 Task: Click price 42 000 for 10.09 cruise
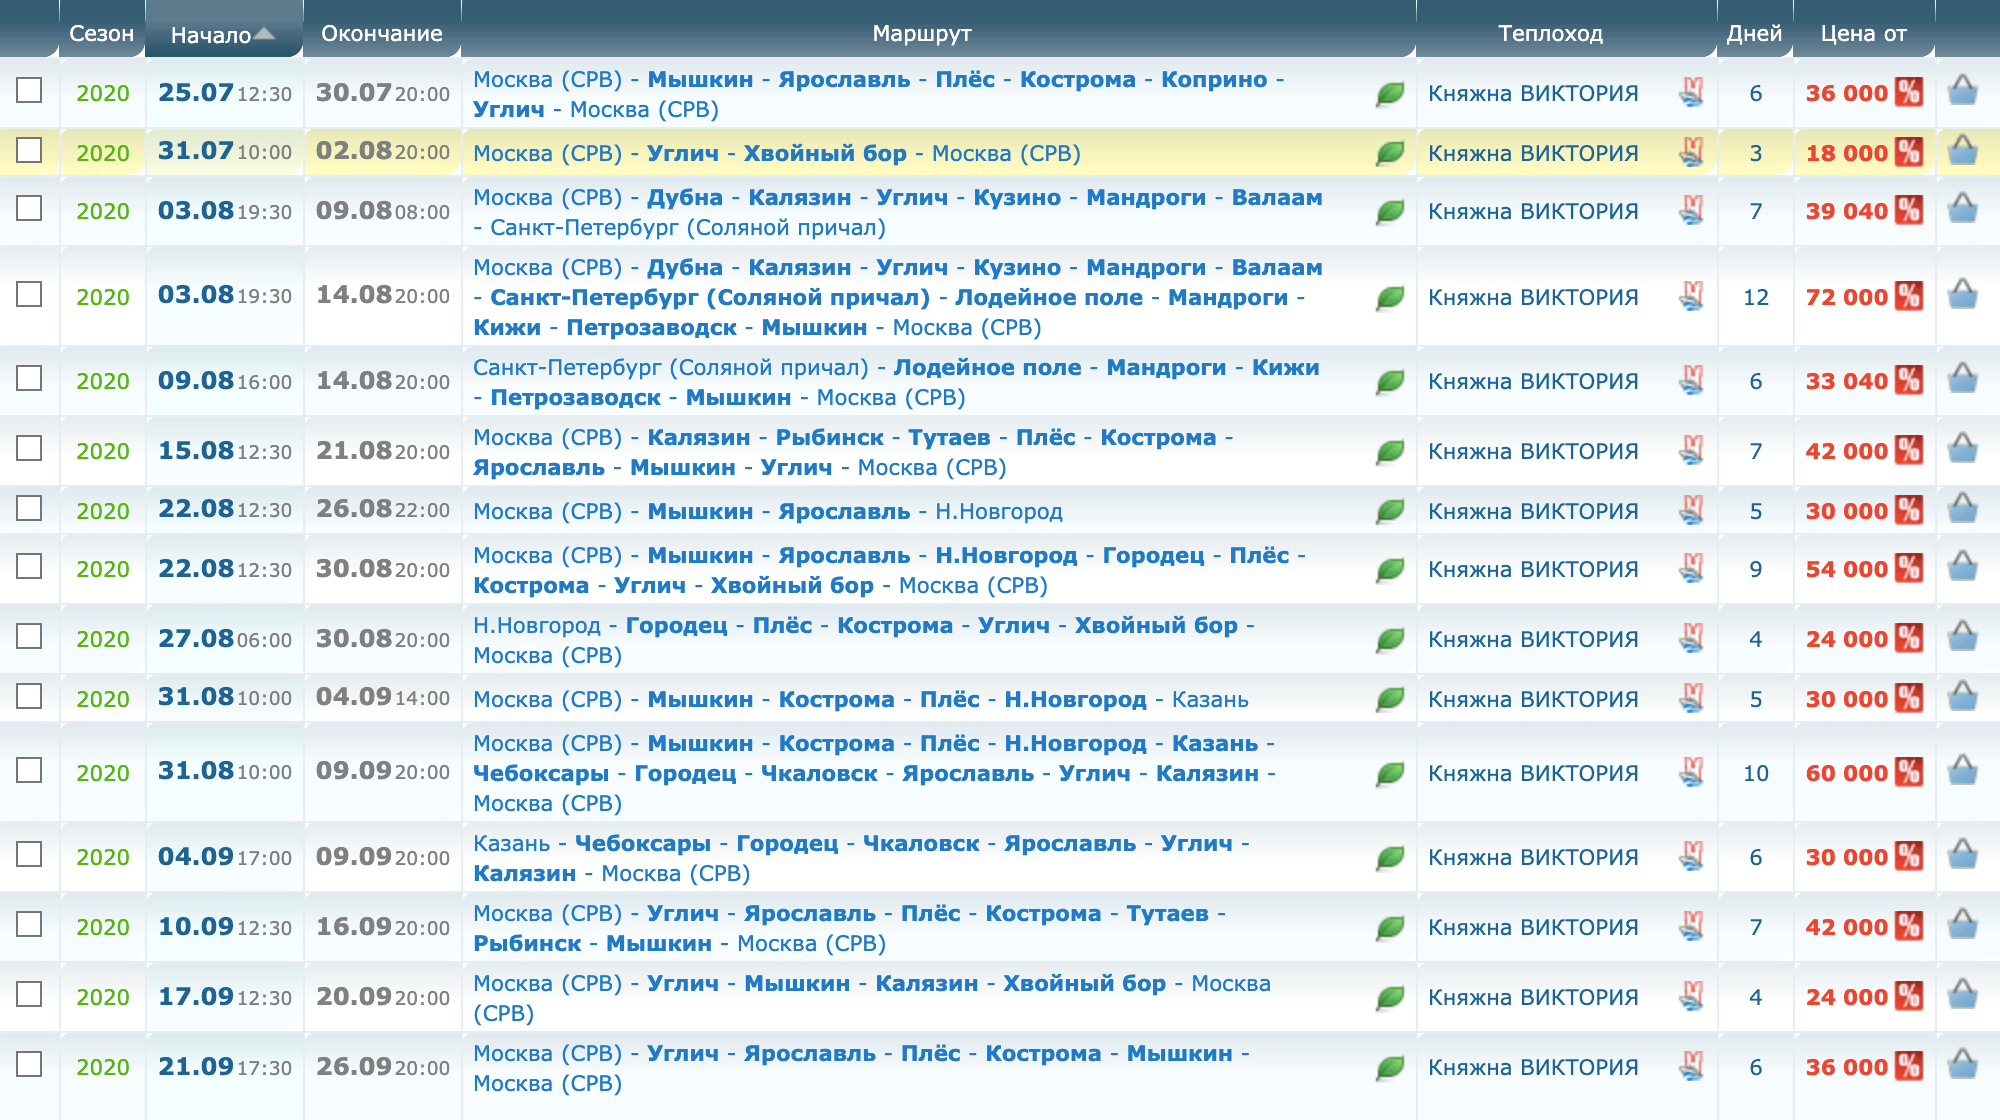click(x=1846, y=927)
